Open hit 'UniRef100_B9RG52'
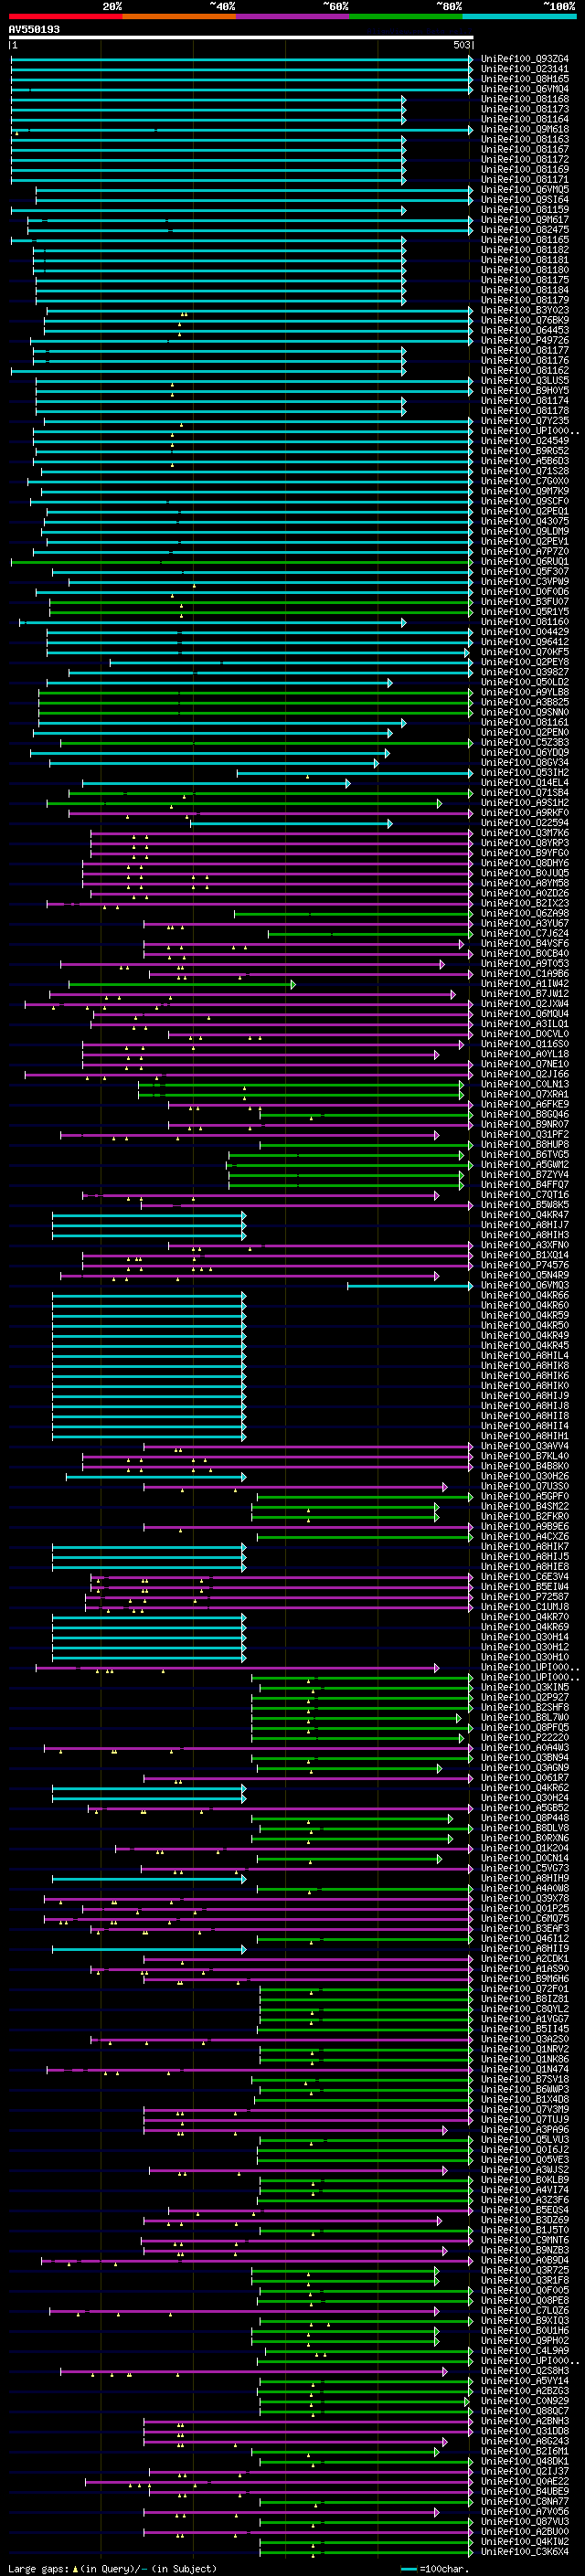This screenshot has height=2576, width=585. click(525, 451)
